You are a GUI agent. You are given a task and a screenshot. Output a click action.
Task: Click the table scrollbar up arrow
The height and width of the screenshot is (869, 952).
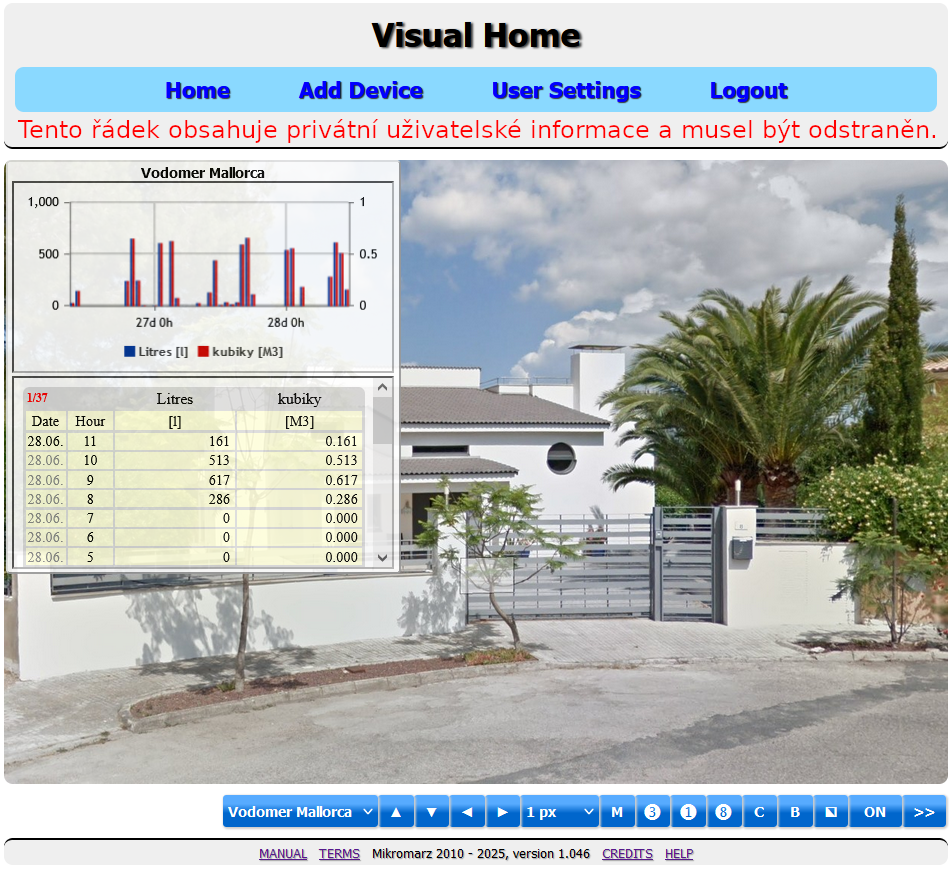[x=382, y=387]
